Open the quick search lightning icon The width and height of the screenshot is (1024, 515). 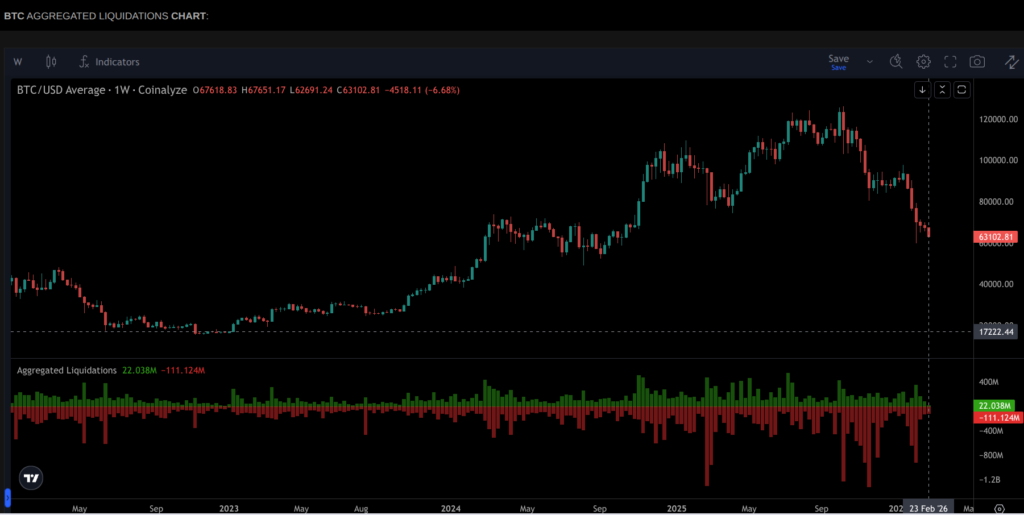pos(897,62)
